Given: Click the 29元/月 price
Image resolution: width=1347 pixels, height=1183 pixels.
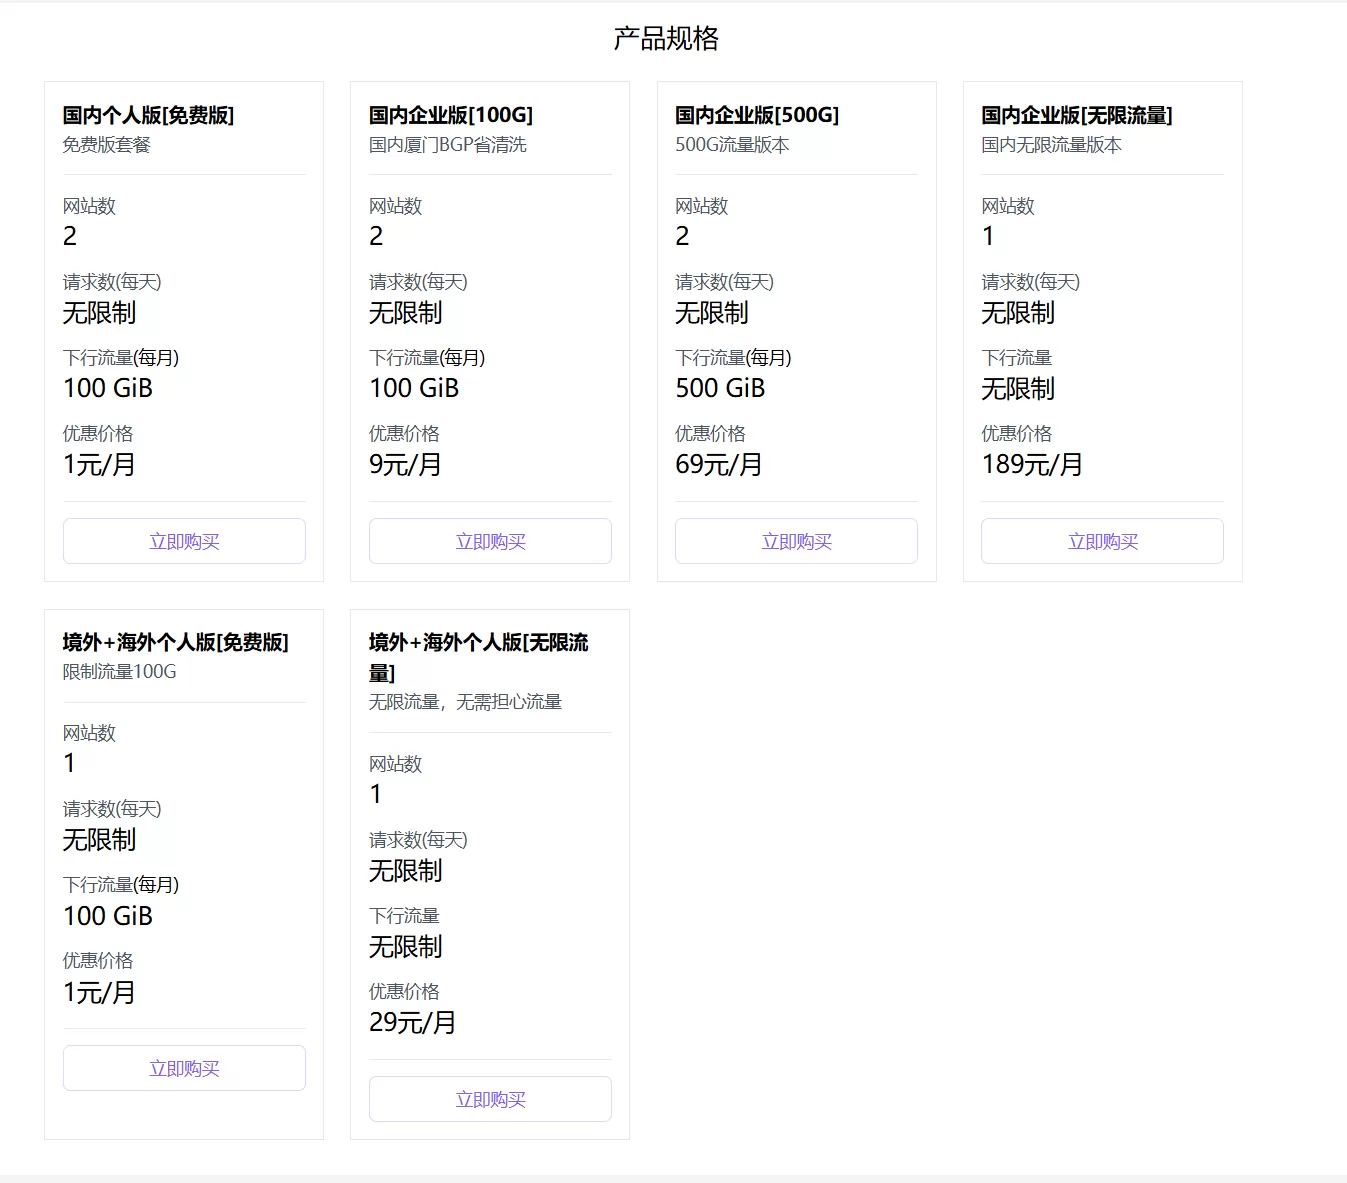Looking at the screenshot, I should 413,1022.
